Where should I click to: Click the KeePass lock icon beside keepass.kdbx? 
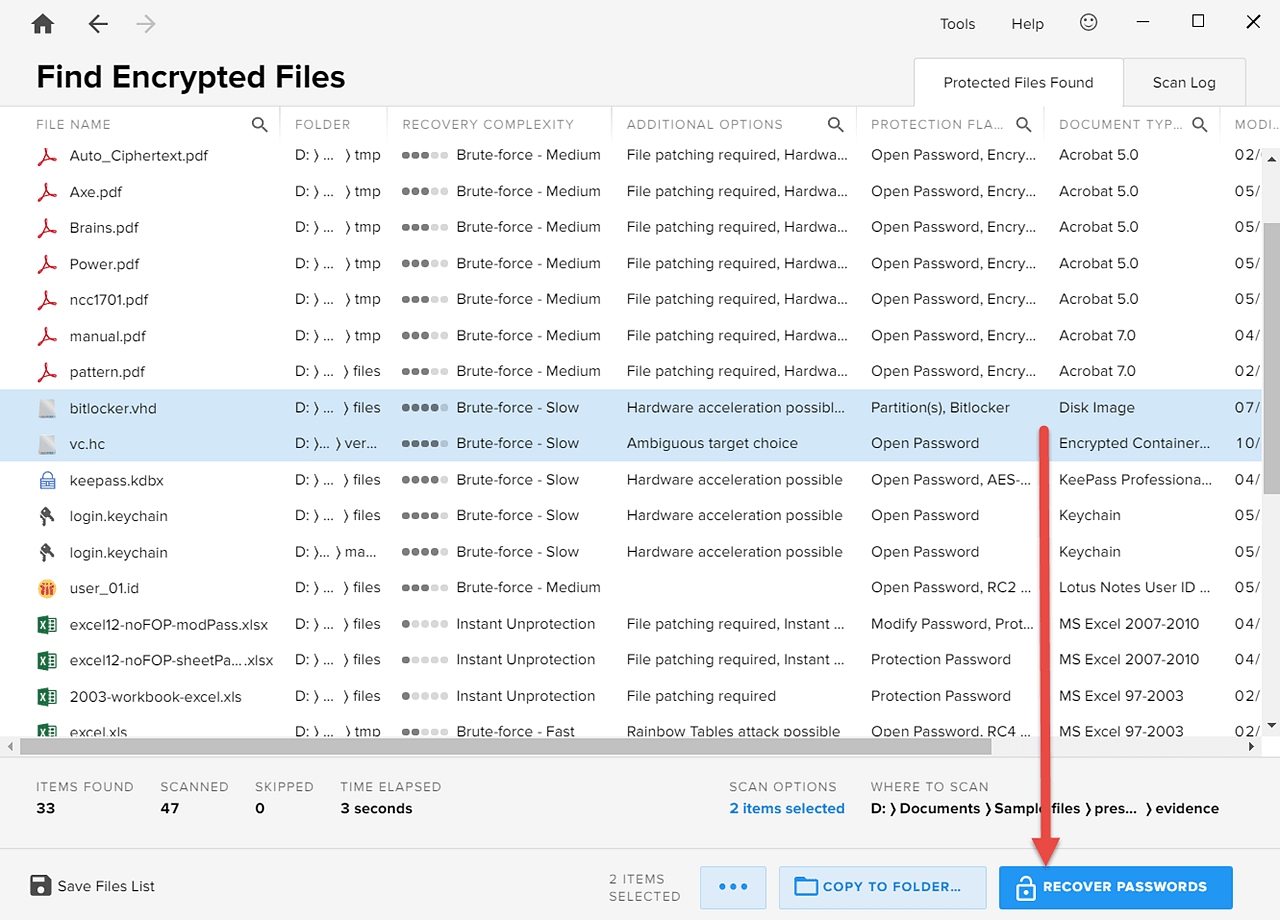46,479
